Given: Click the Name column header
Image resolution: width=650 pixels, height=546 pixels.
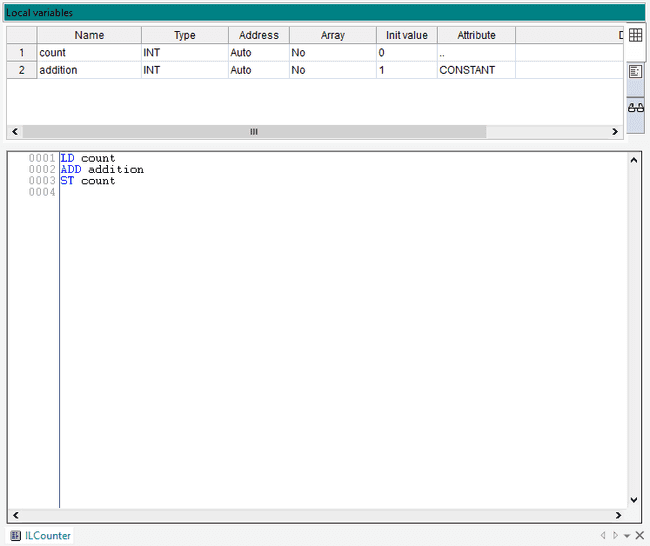Looking at the screenshot, I should coord(89,35).
